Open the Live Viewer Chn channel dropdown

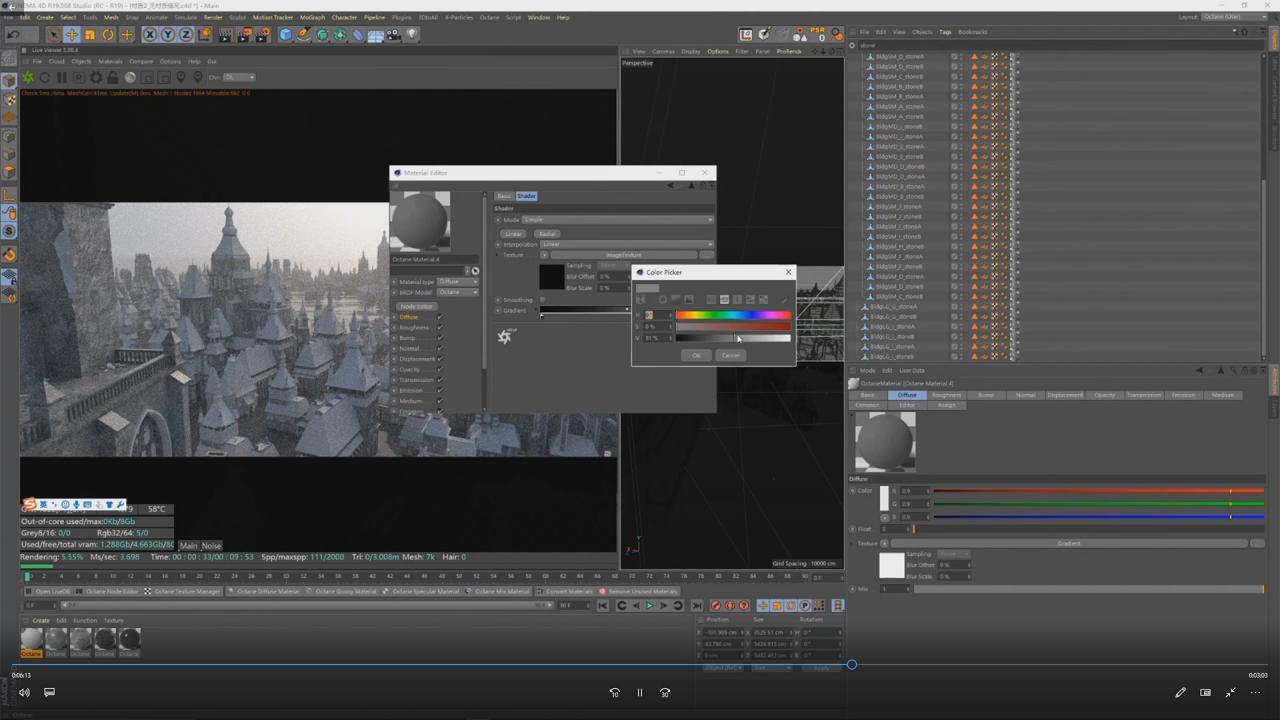(239, 77)
